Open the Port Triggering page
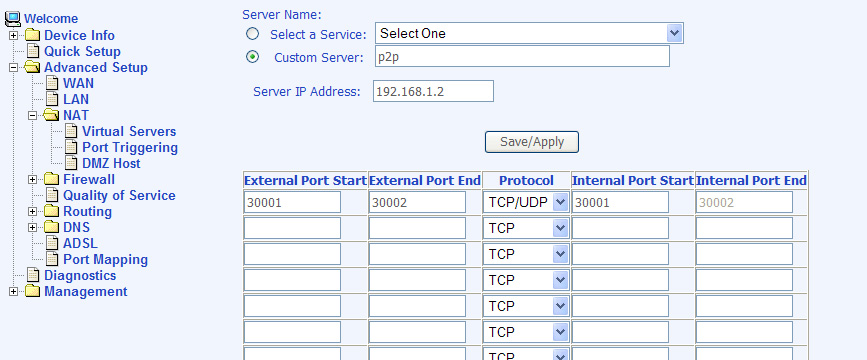The width and height of the screenshot is (867, 360). point(130,148)
